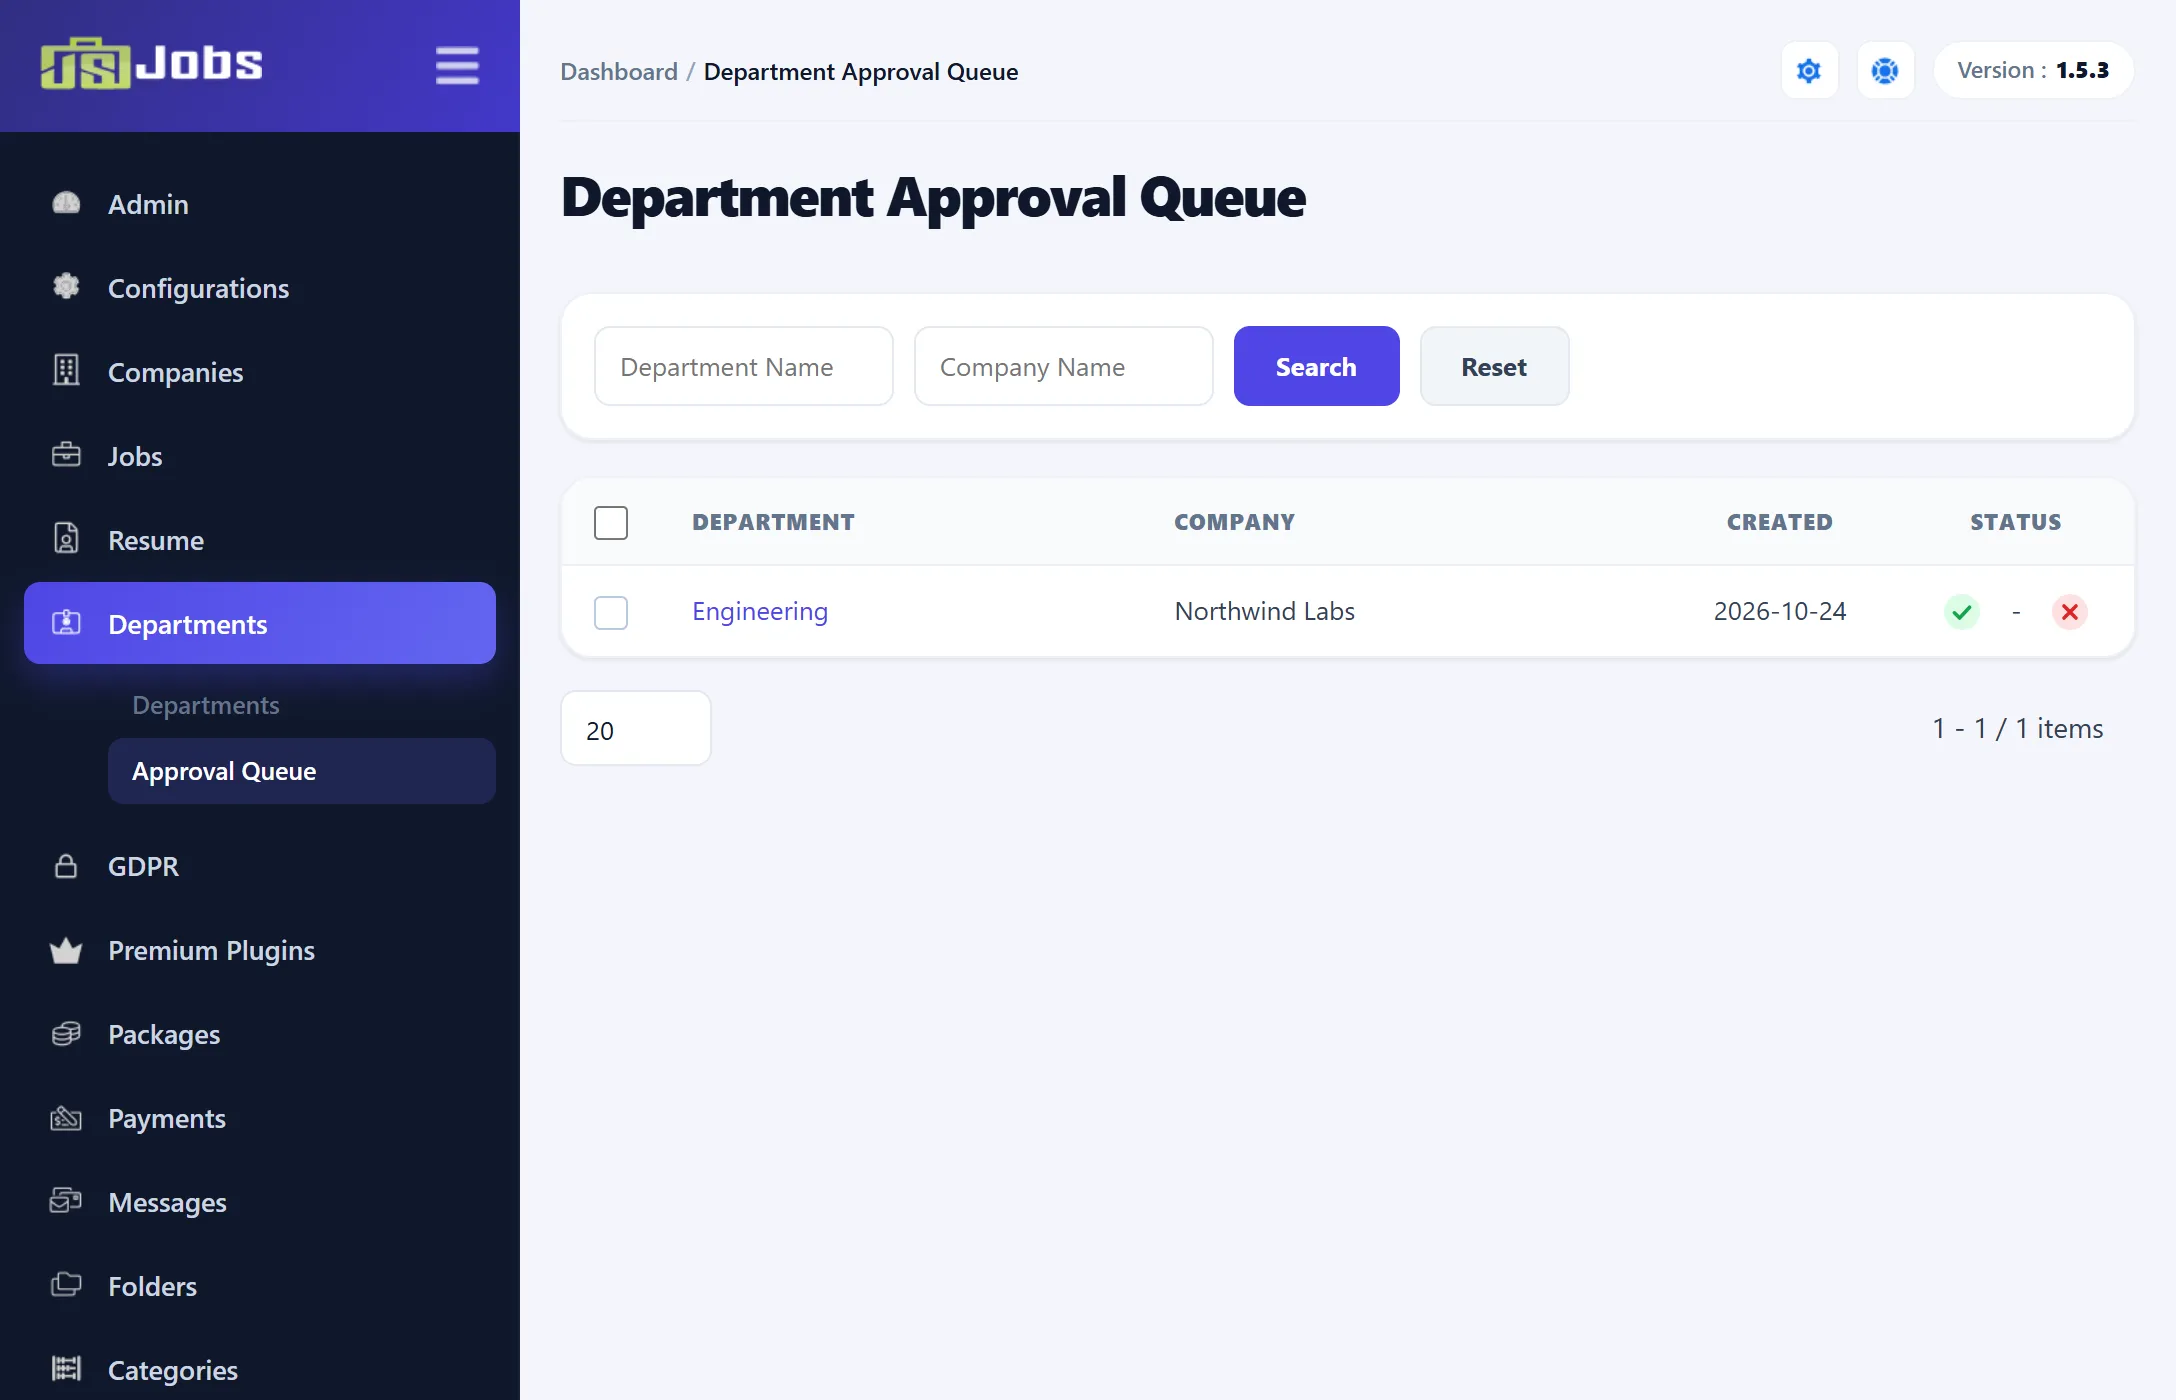Open the help lifebuoy icon
Viewport: 2176px width, 1400px height.
(x=1885, y=71)
